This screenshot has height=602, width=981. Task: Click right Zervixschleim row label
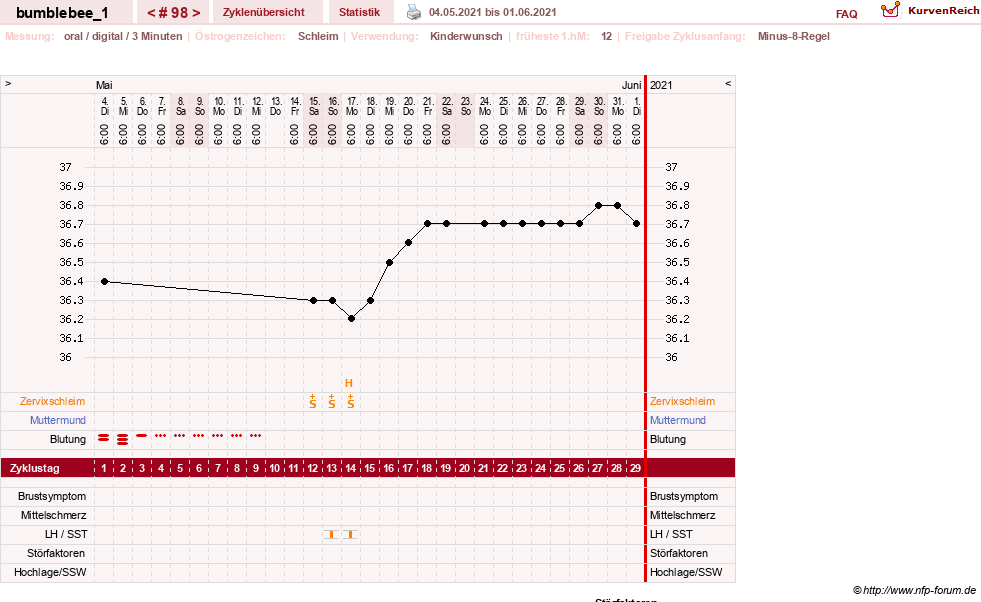(682, 401)
